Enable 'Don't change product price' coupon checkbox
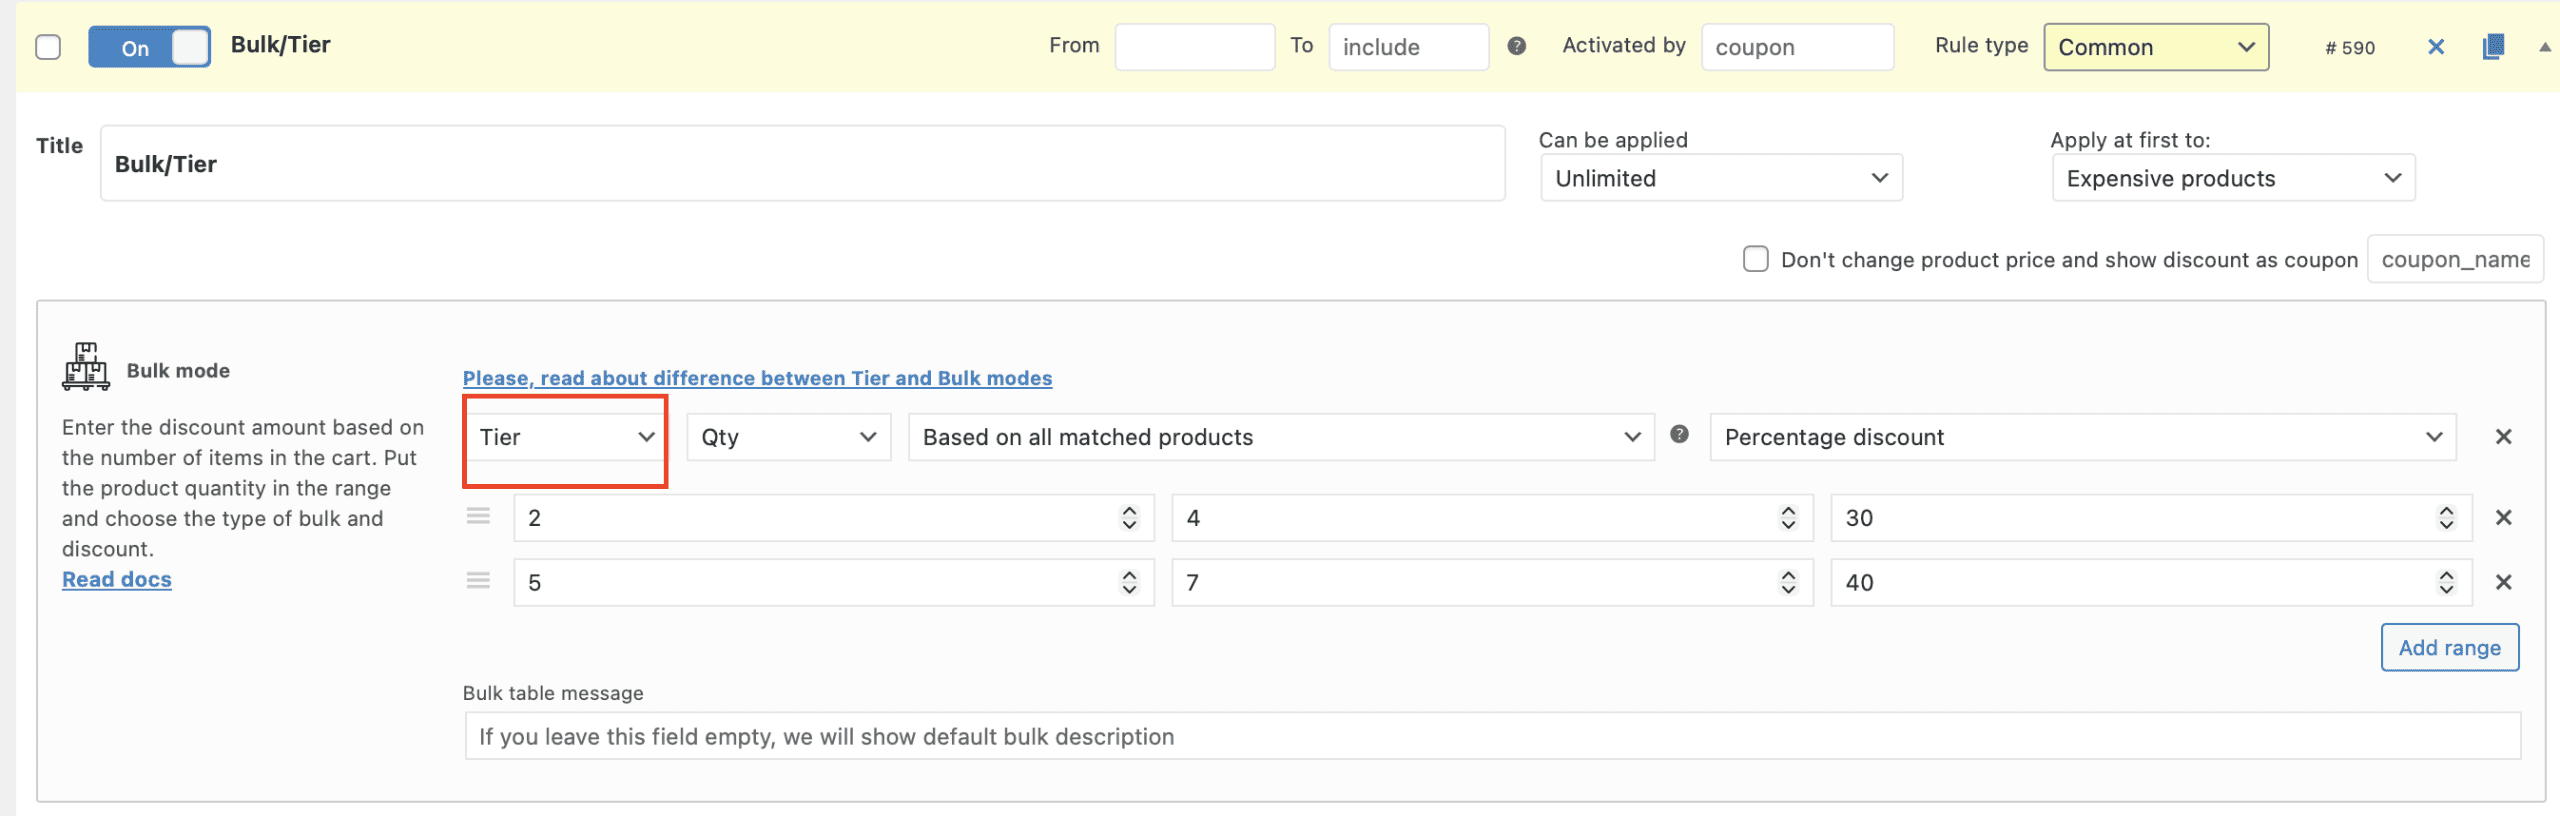 pyautogui.click(x=1755, y=259)
